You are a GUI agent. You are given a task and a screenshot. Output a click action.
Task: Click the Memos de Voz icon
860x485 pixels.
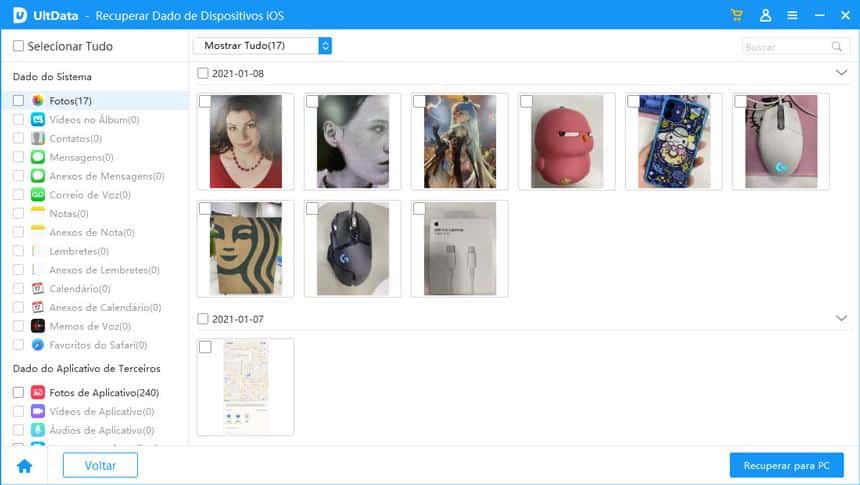tap(38, 326)
